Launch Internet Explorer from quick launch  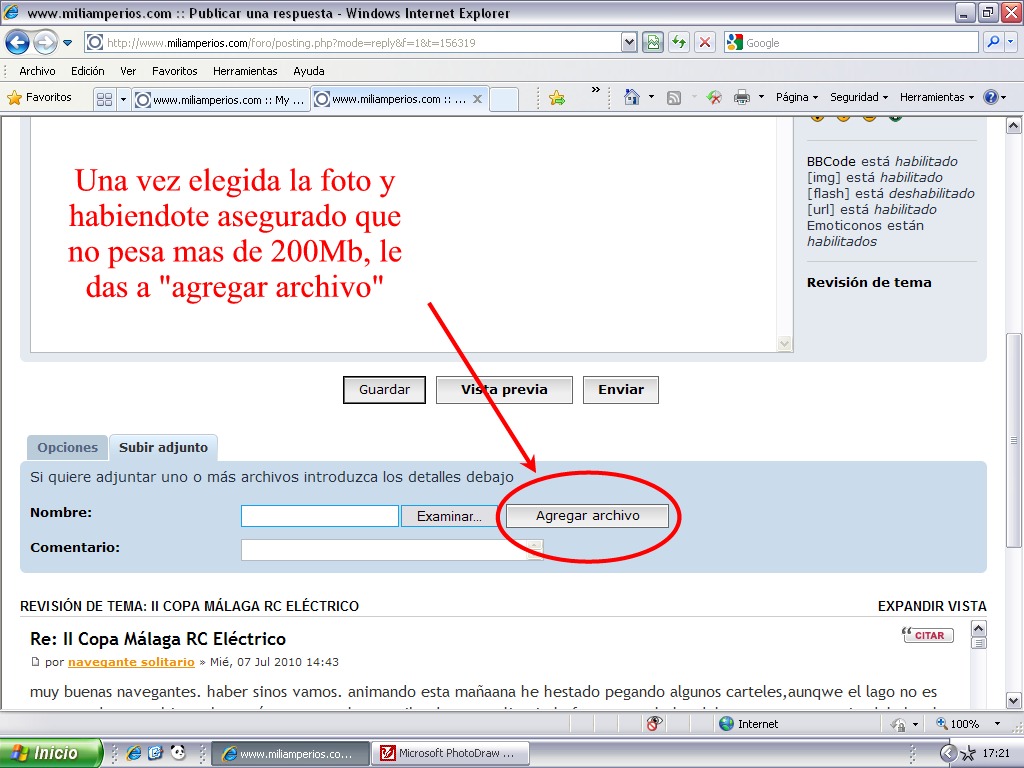tap(133, 753)
